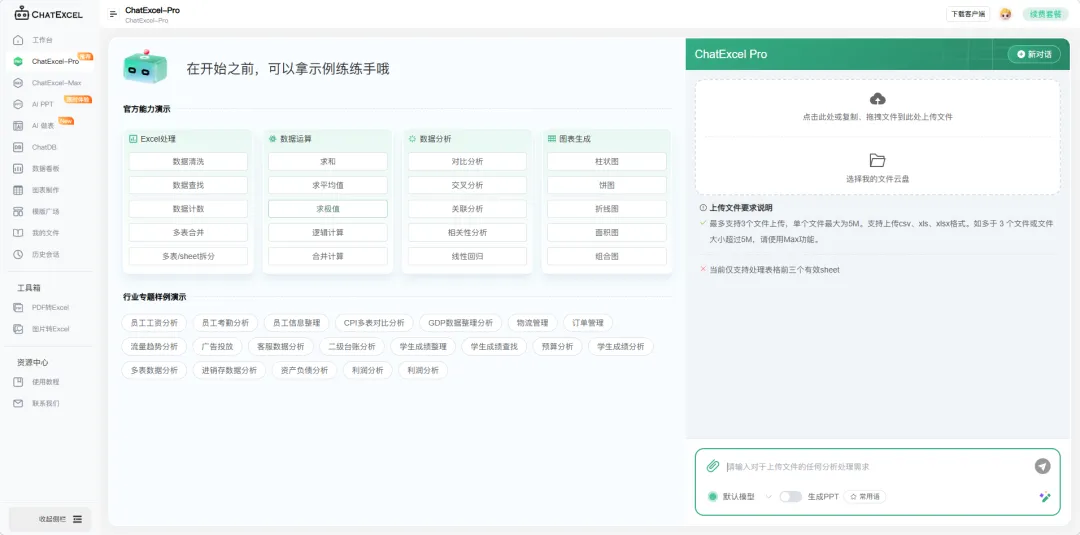Try the 求平均值 example
1080x535 pixels.
point(328,185)
